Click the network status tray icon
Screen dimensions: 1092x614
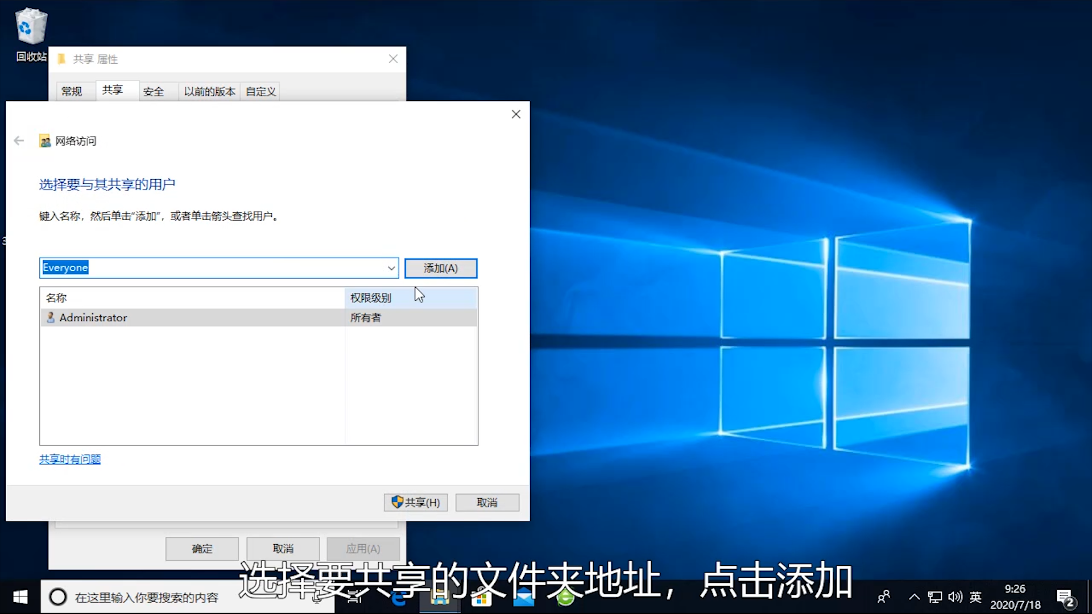tap(934, 597)
